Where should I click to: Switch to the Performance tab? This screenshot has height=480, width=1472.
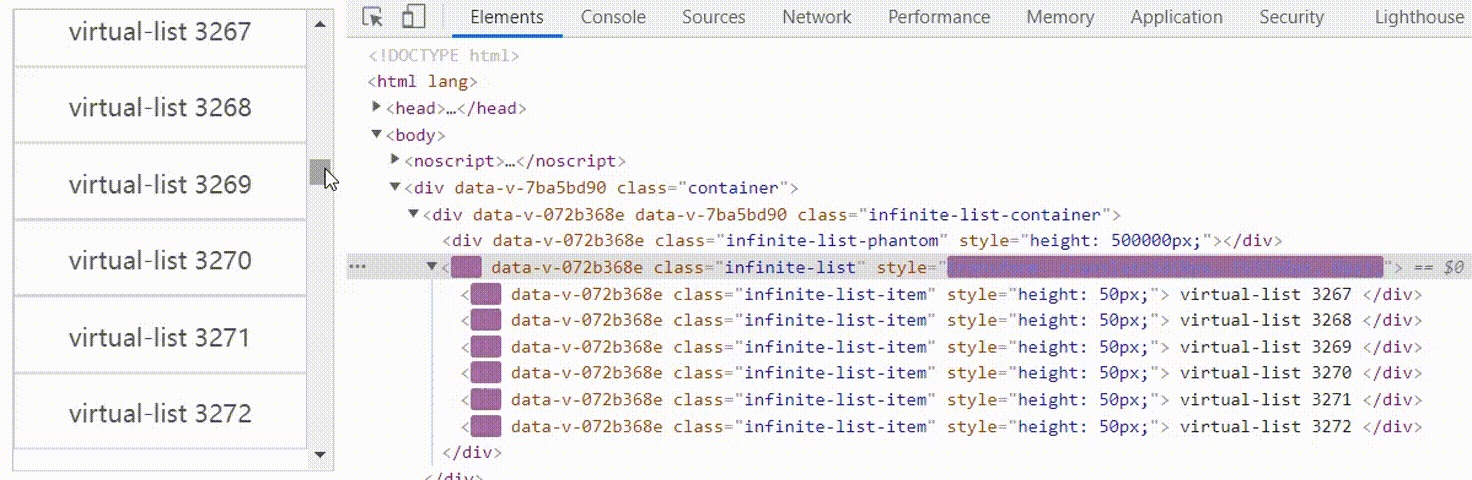tap(939, 17)
